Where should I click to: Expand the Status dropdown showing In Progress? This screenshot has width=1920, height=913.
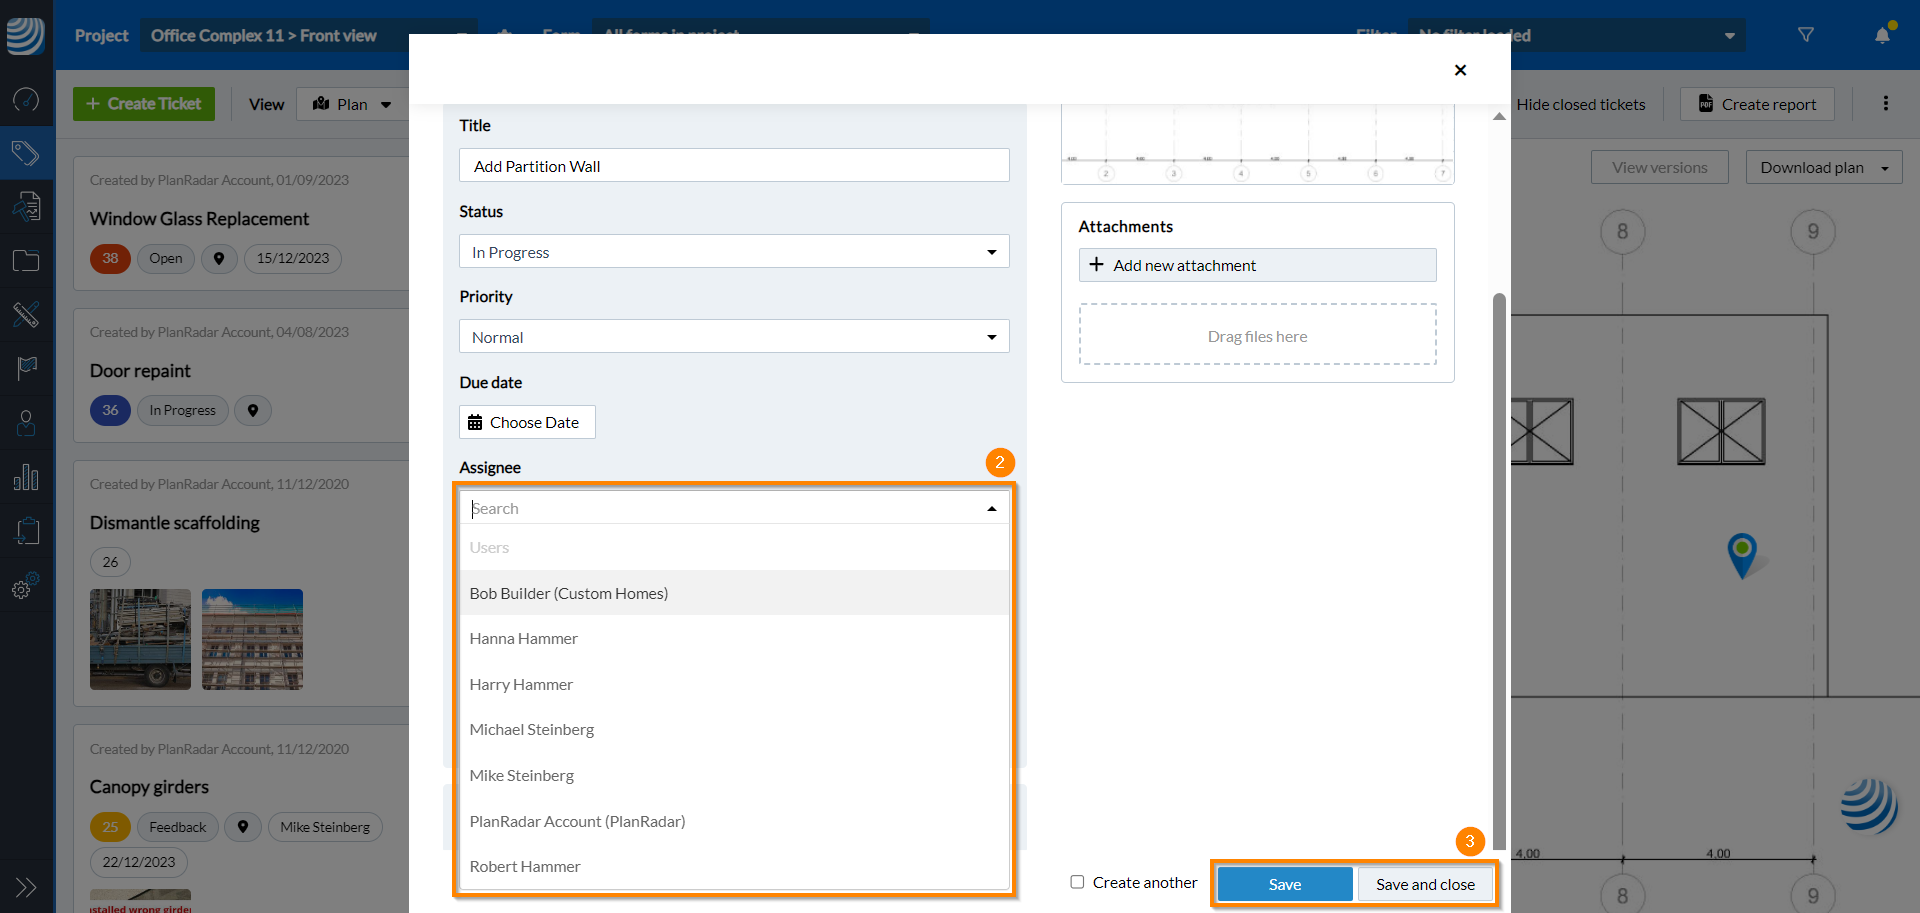(x=734, y=252)
